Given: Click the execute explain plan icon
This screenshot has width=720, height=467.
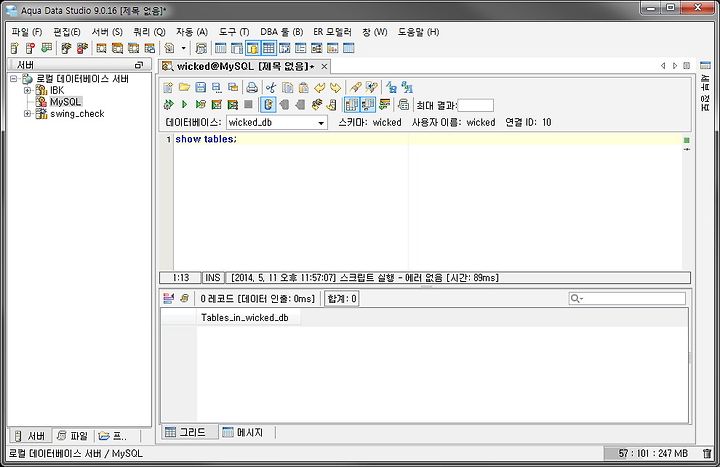Looking at the screenshot, I should click(217, 105).
